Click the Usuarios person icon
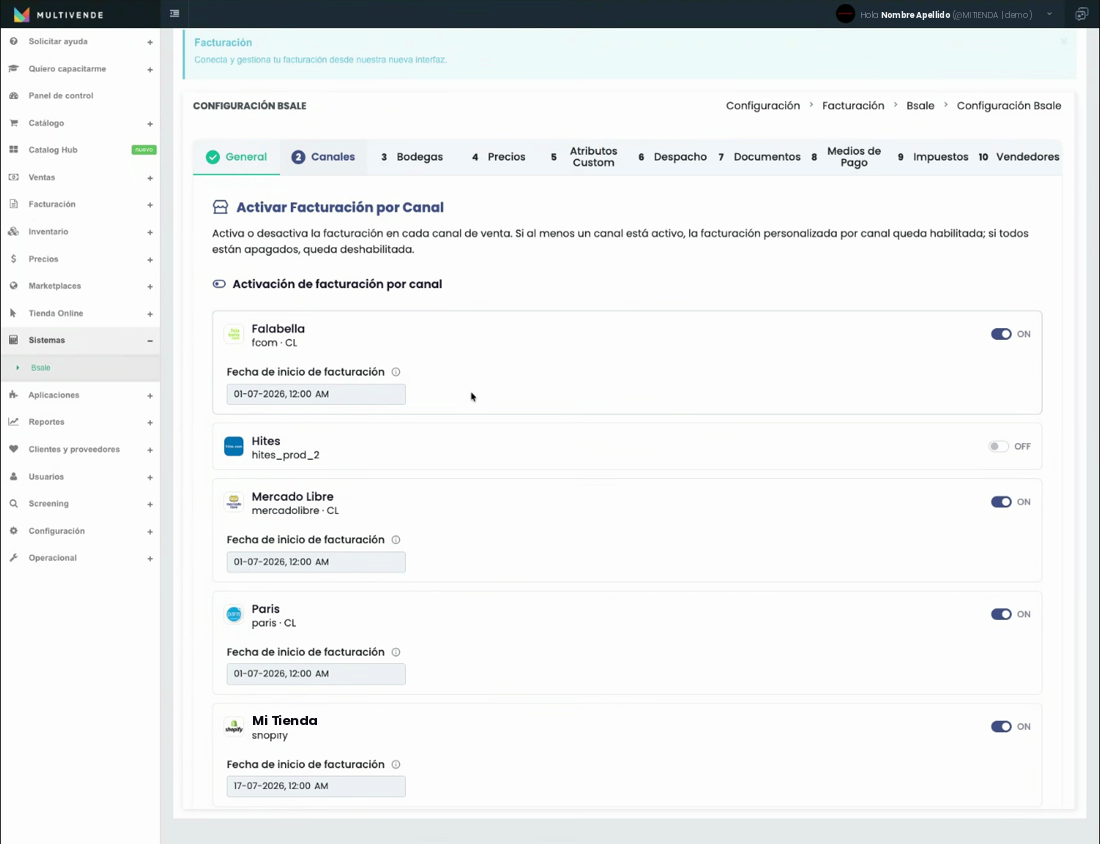The width and height of the screenshot is (1100, 844). click(13, 476)
